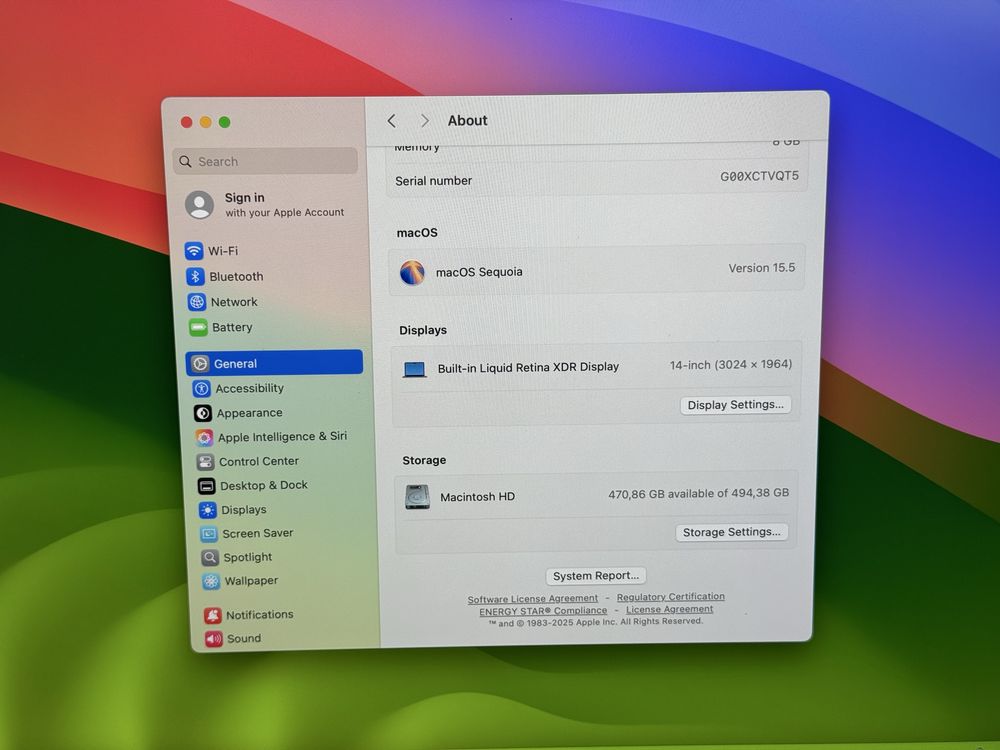This screenshot has width=1000, height=750.
Task: Select Desktop & Dock in the sidebar list
Action: 264,486
